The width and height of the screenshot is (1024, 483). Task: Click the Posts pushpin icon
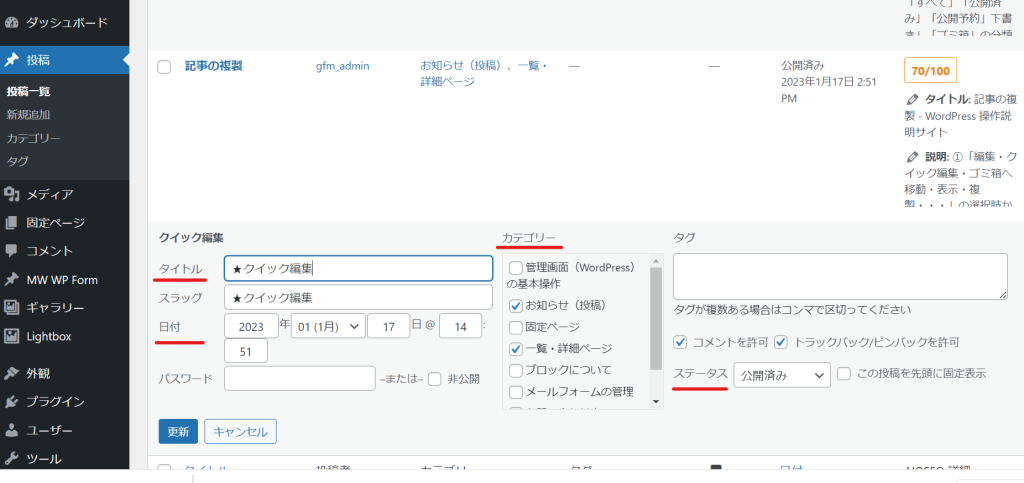(x=12, y=60)
